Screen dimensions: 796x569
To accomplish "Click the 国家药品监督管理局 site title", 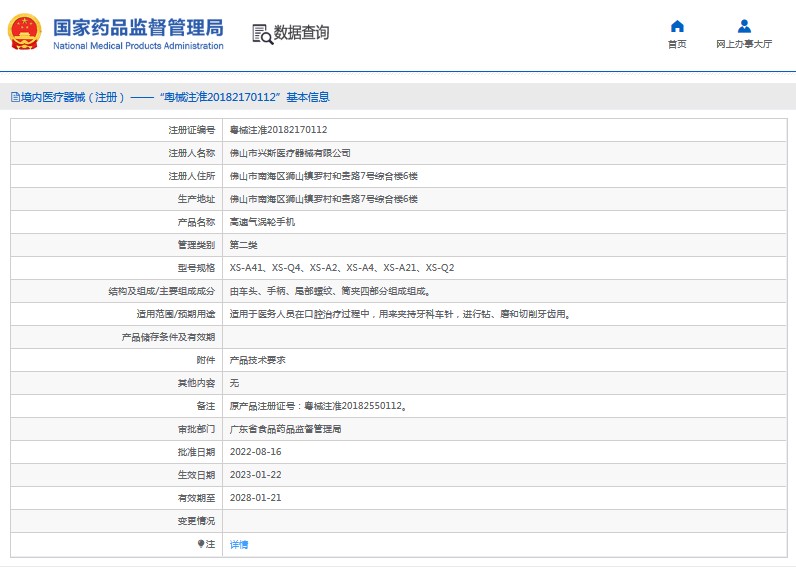I will click(x=137, y=27).
